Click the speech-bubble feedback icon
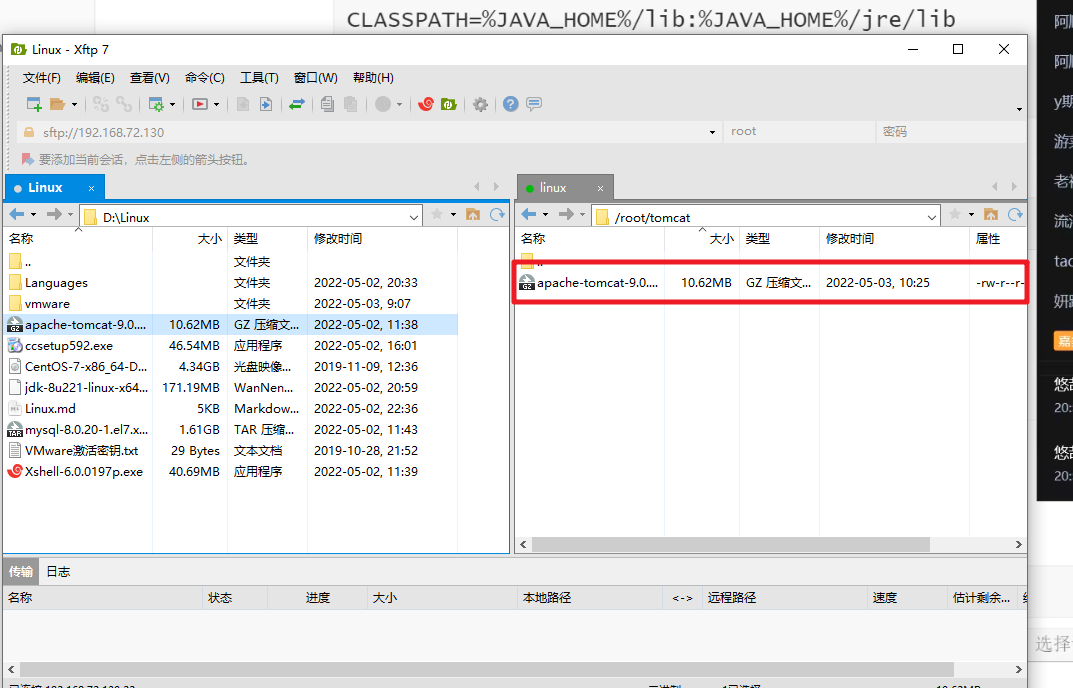This screenshot has height=688, width=1073. [x=534, y=104]
